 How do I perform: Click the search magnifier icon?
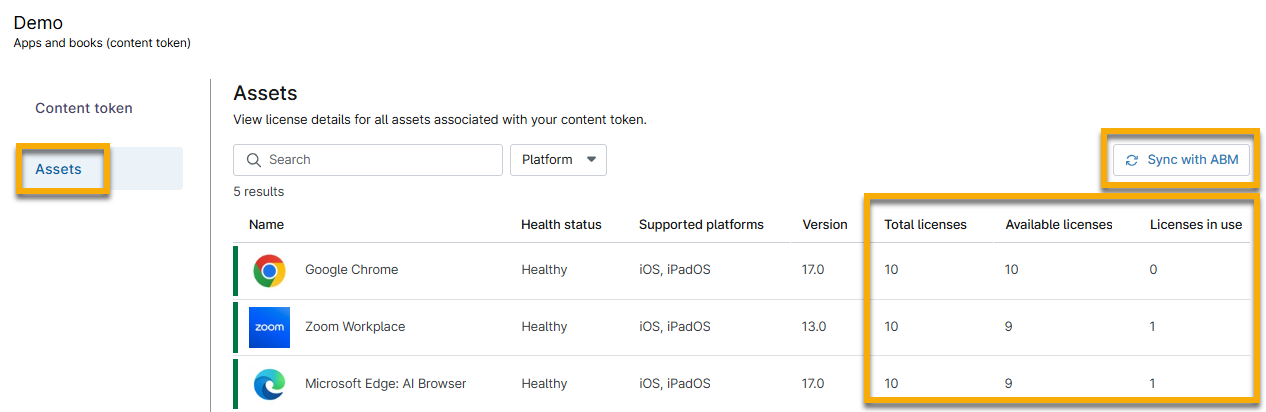point(253,160)
